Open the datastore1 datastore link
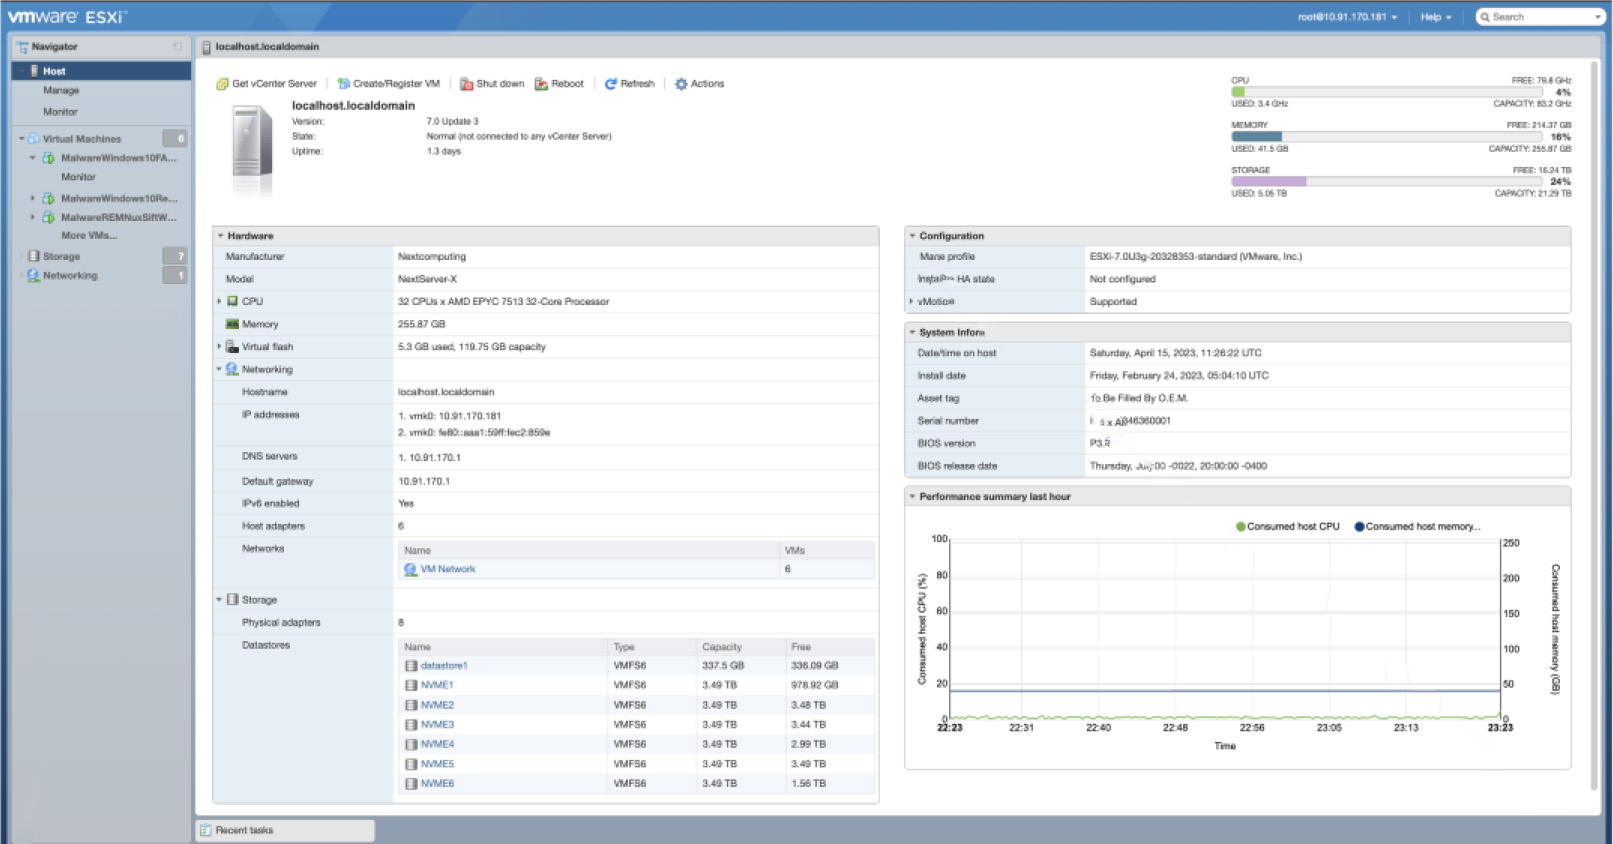The image size is (1613, 844). coord(444,666)
